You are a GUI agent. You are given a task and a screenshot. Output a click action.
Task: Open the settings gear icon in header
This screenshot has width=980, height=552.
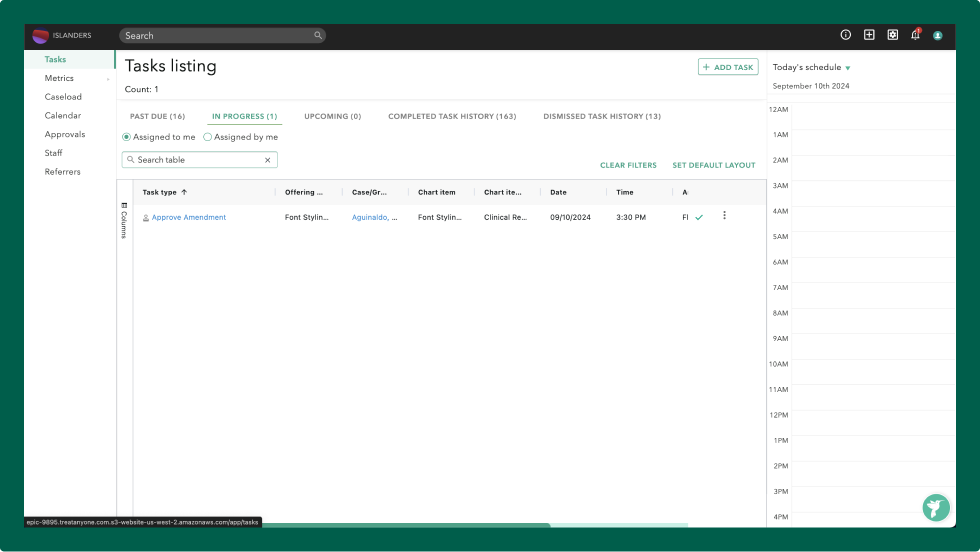click(892, 35)
